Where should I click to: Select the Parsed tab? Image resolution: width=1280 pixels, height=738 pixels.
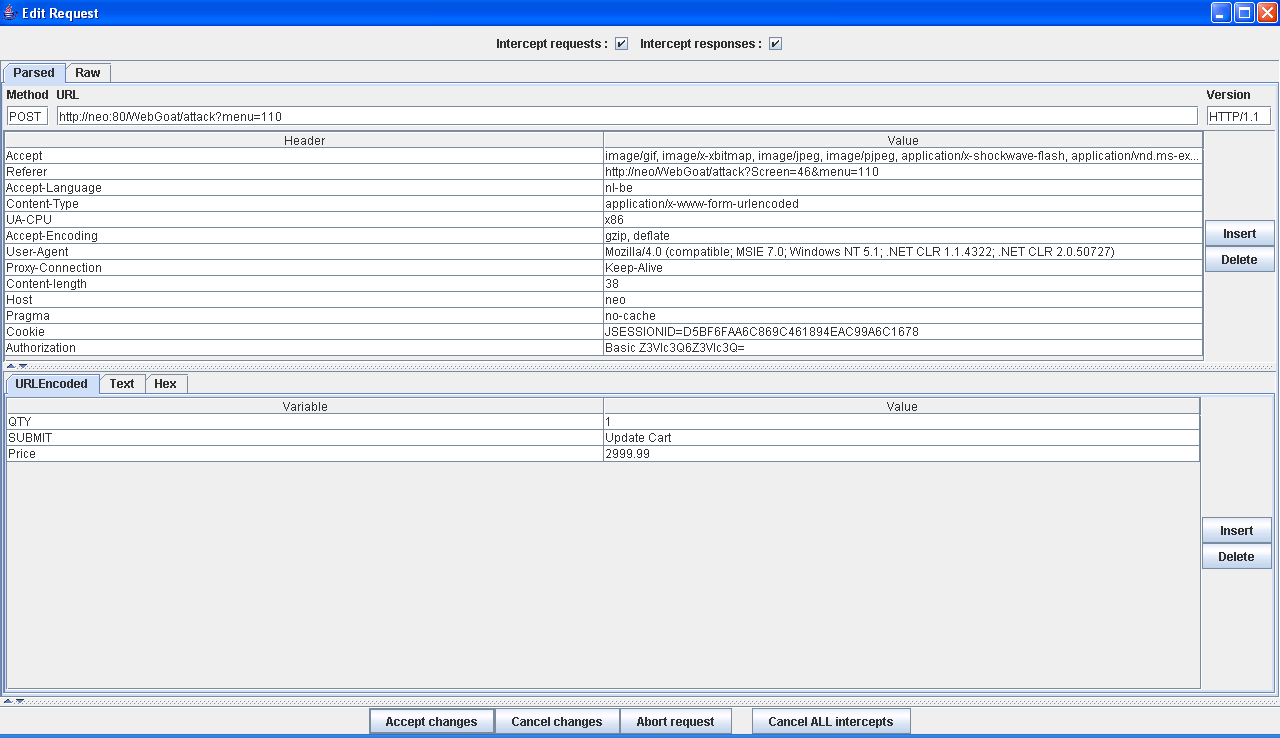34,73
